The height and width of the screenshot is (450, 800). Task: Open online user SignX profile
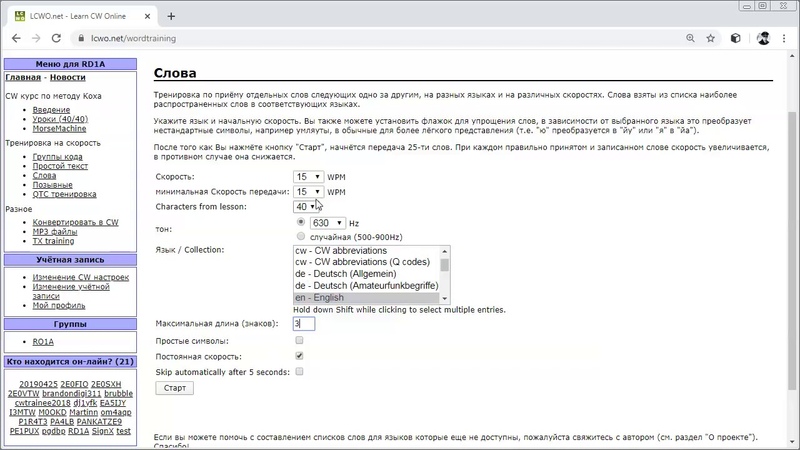[x=103, y=431]
